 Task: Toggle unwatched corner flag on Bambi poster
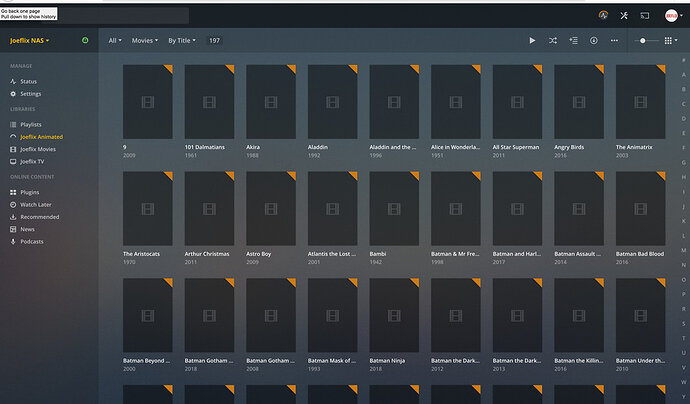416,175
